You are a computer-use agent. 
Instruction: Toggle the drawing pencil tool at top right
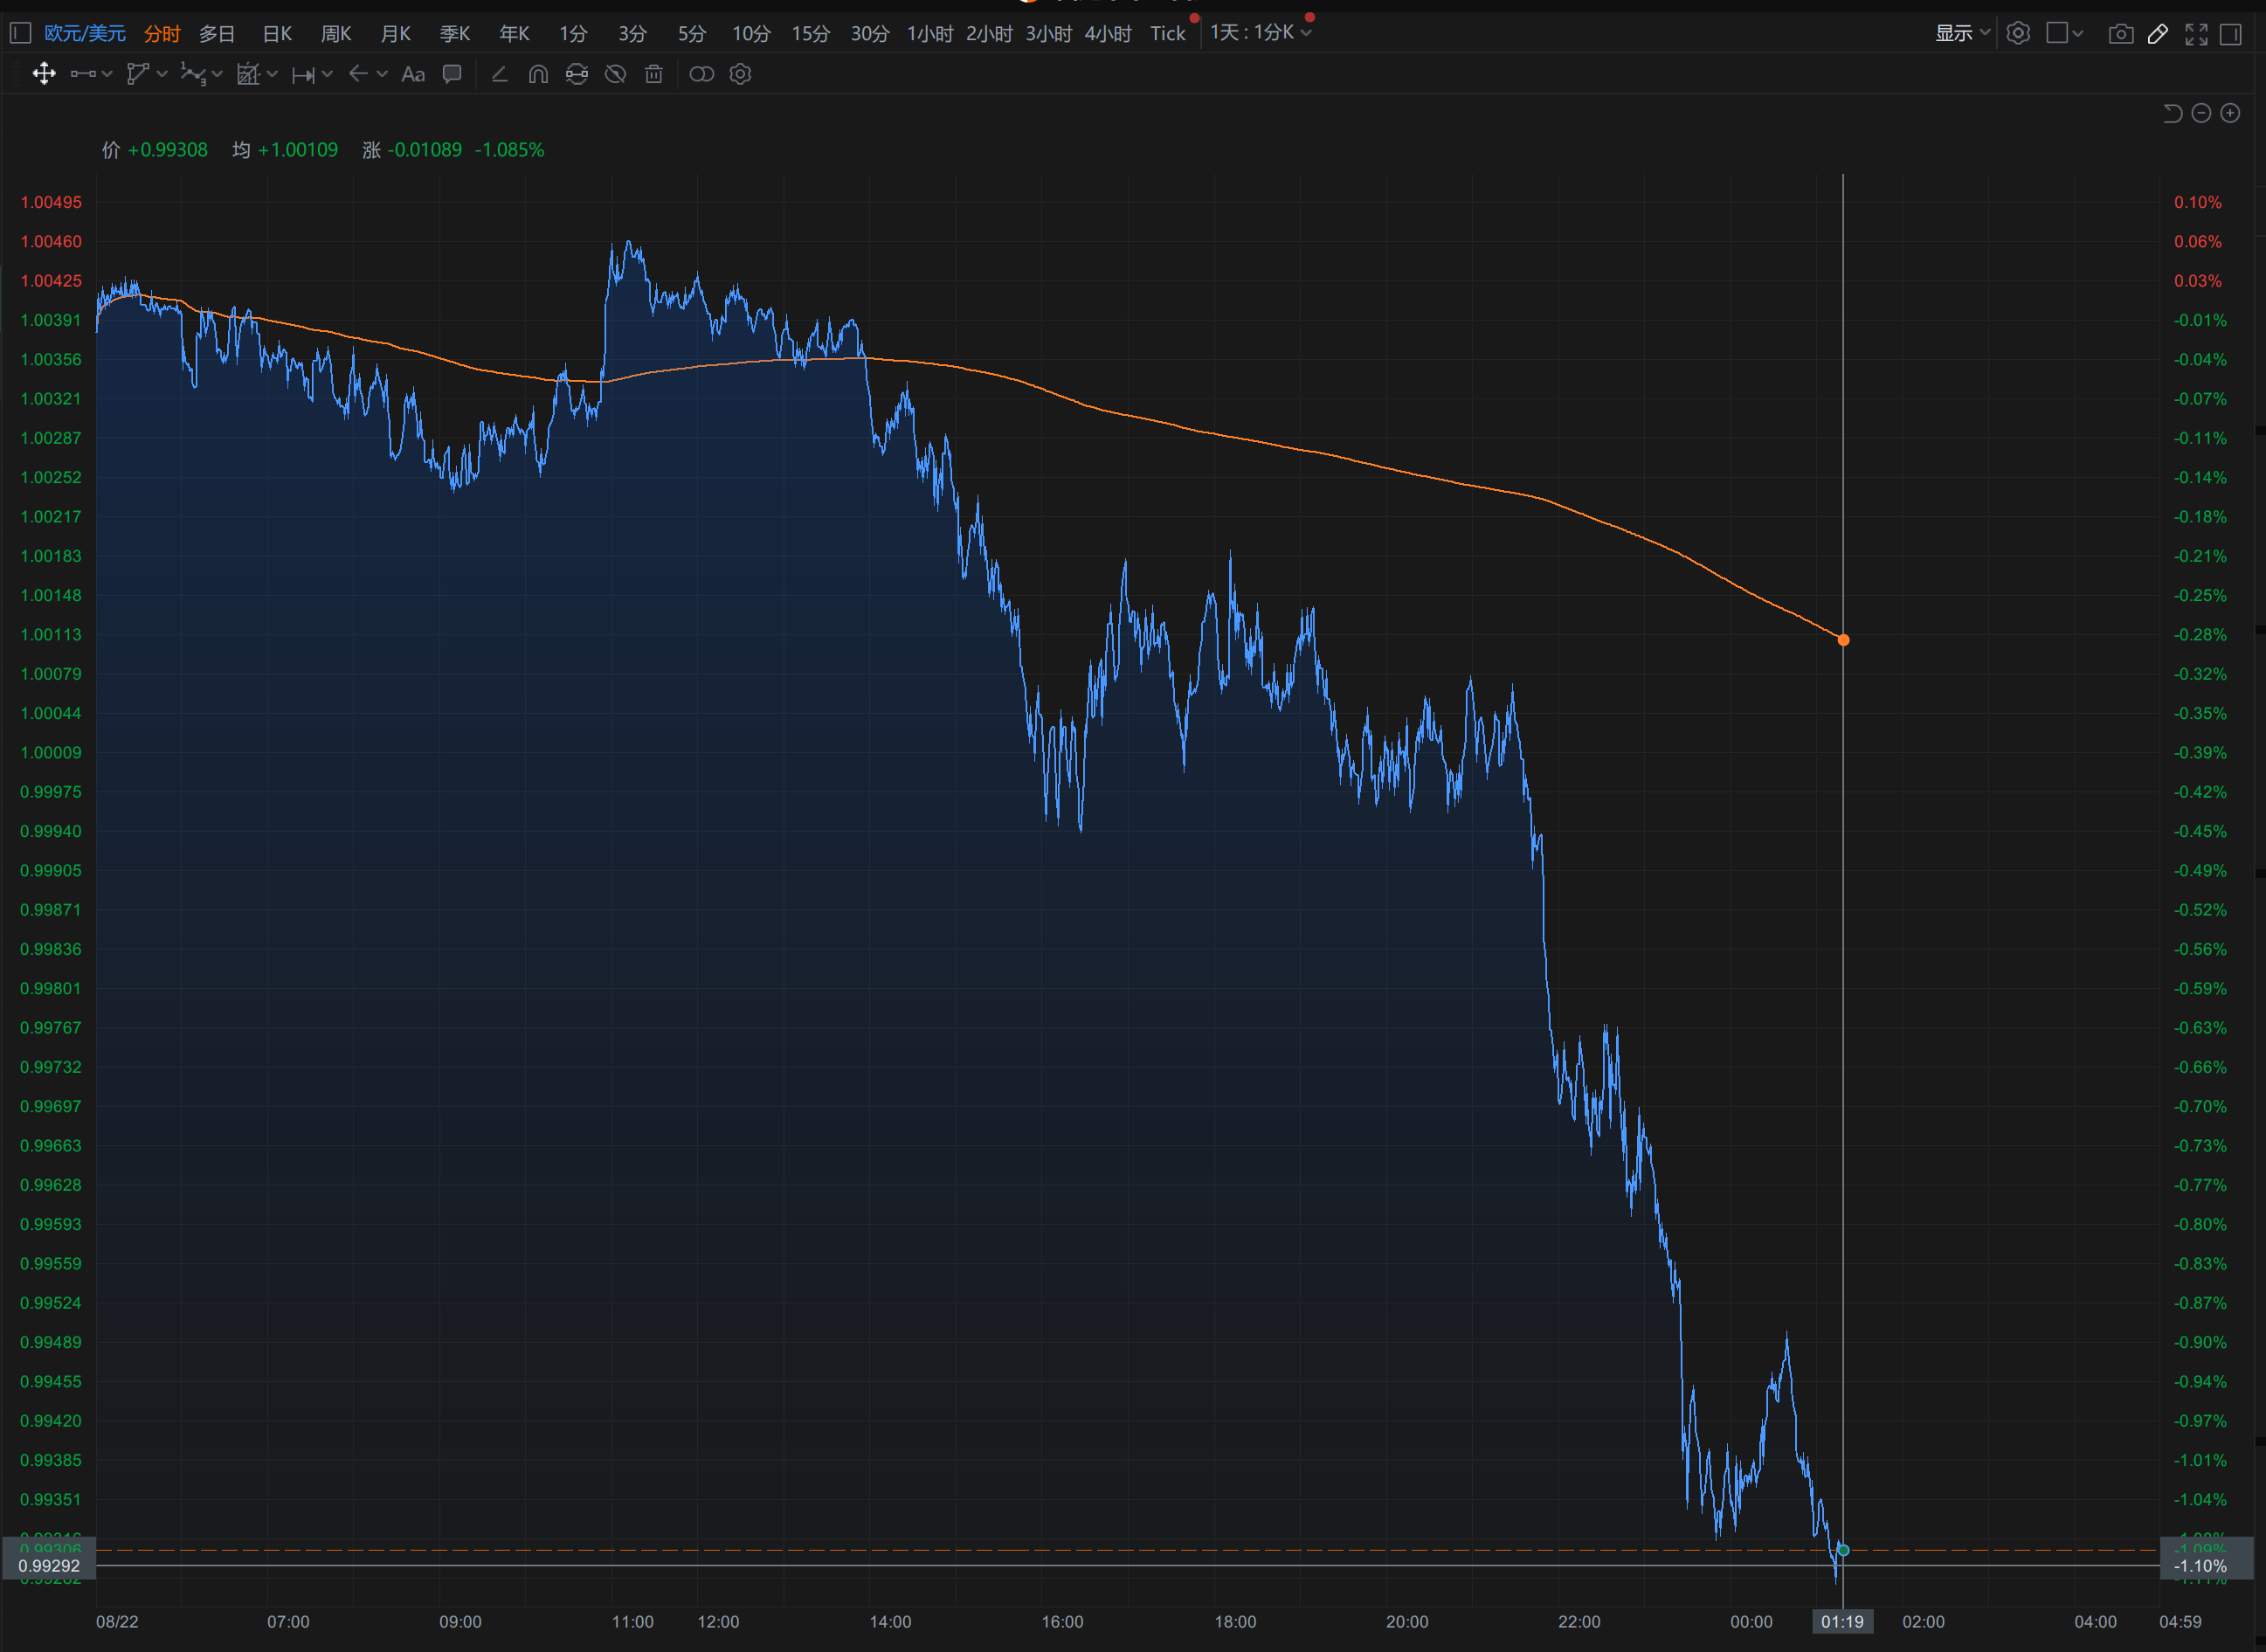pyautogui.click(x=2158, y=34)
